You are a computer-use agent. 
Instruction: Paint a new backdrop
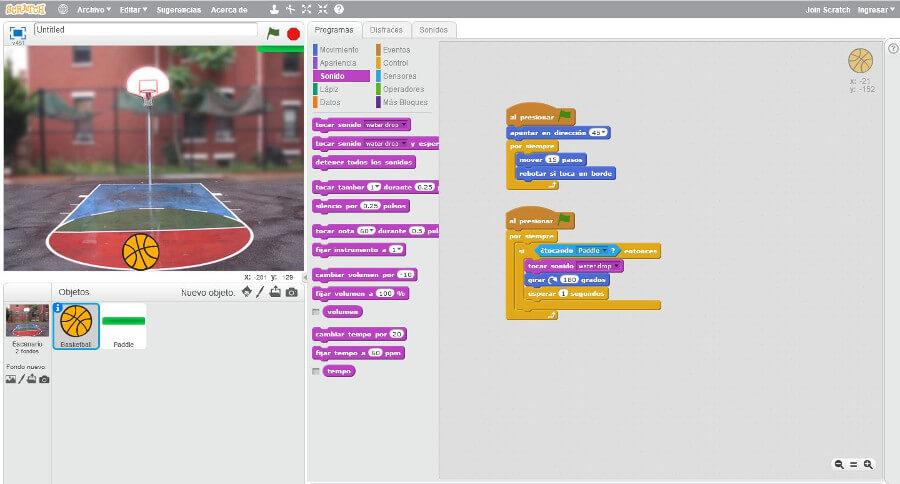pyautogui.click(x=21, y=379)
